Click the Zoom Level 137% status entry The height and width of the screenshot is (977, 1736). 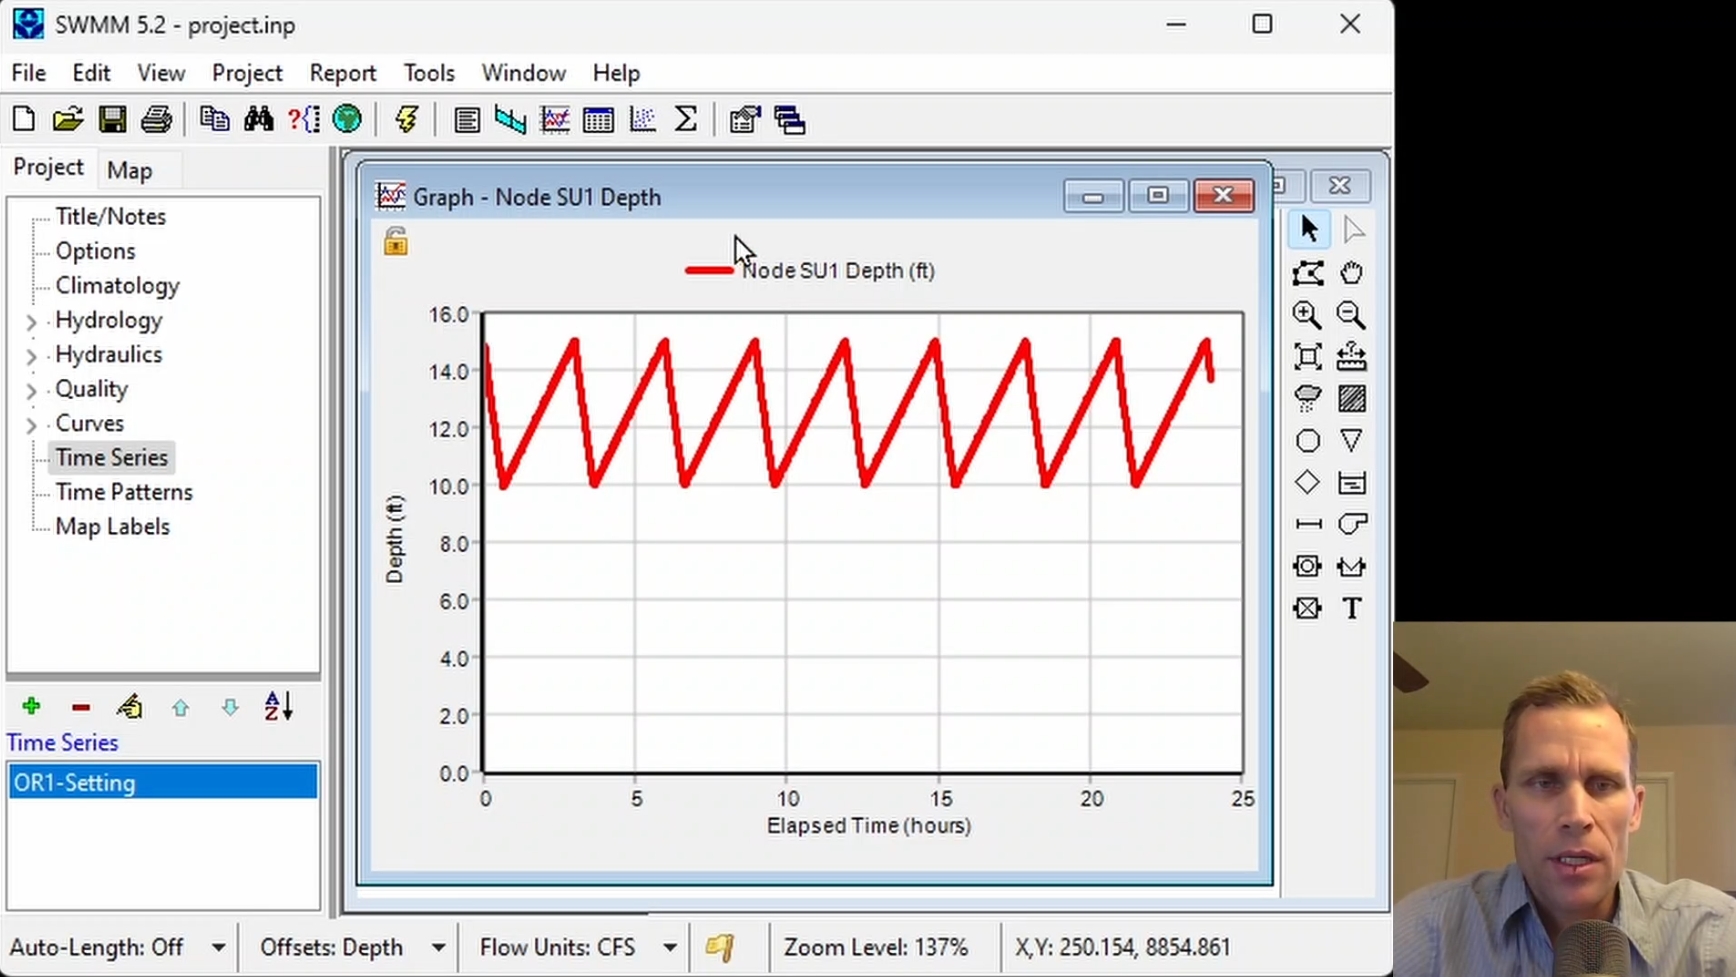876,947
